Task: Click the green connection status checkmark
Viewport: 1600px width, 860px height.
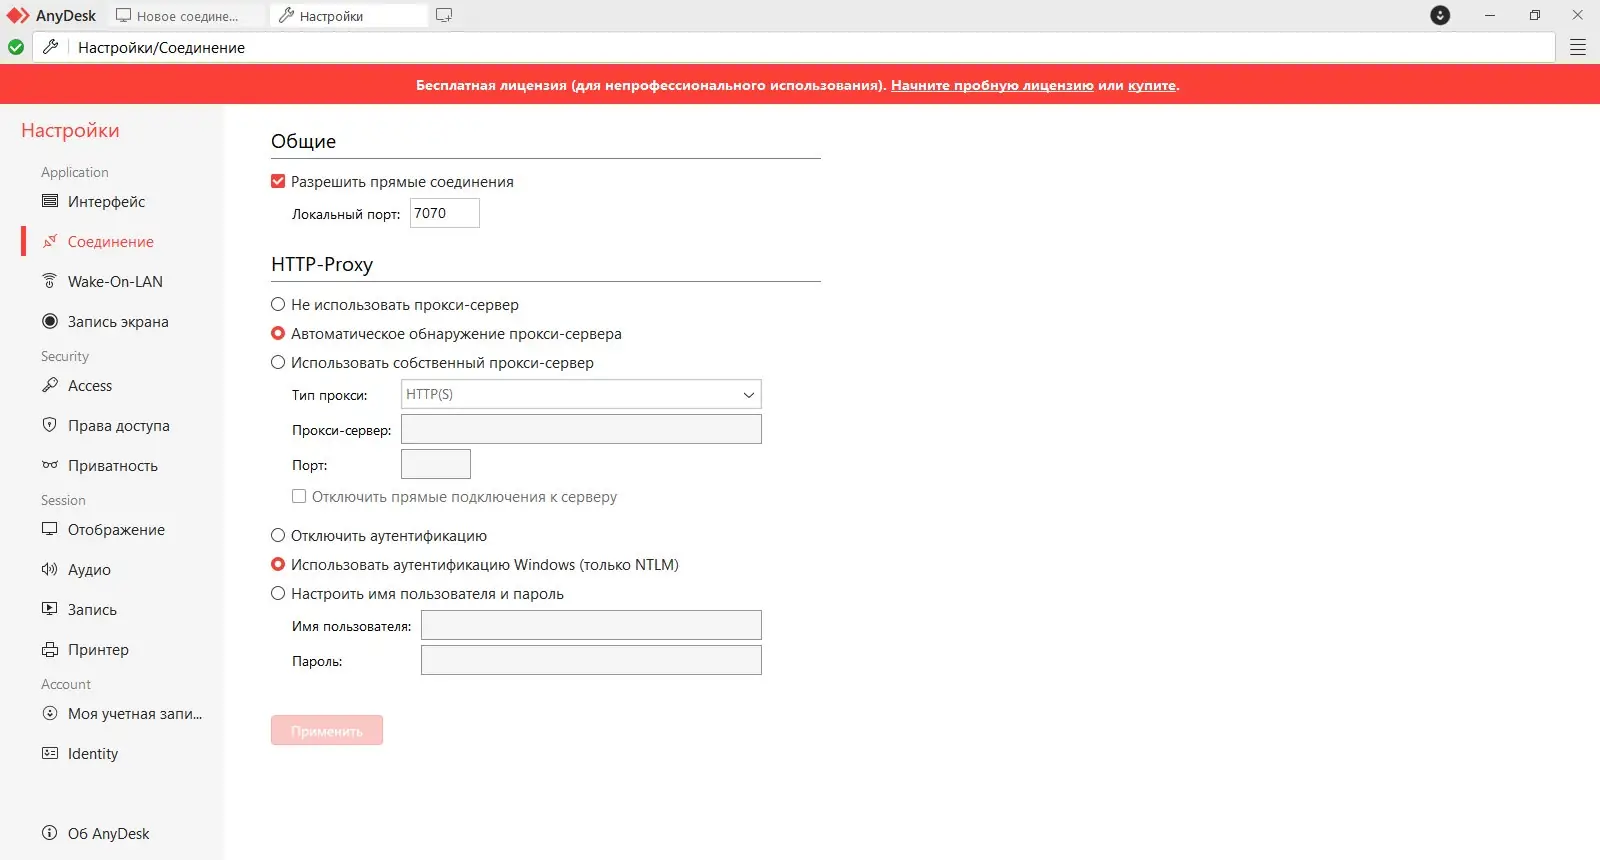Action: [x=16, y=47]
